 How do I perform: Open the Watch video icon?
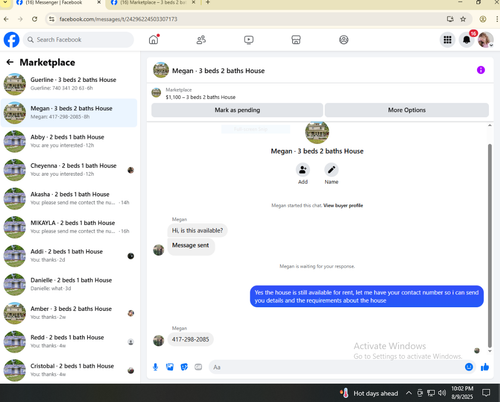[x=249, y=40]
